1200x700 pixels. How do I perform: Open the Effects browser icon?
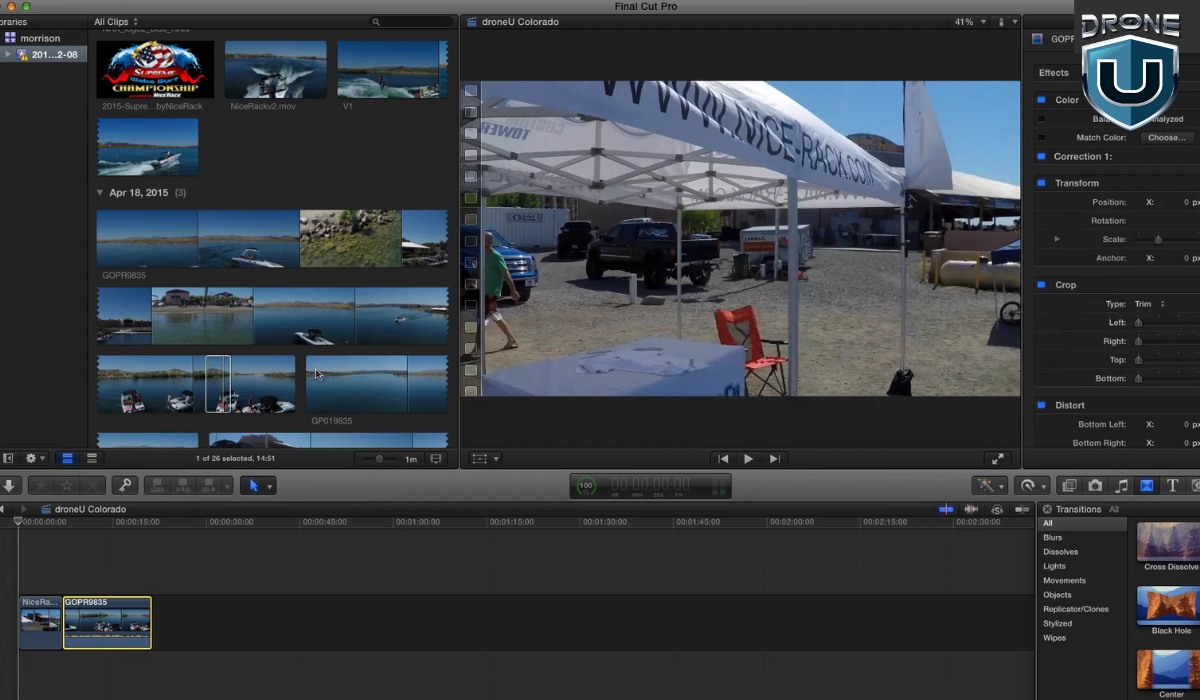pyautogui.click(x=1069, y=486)
